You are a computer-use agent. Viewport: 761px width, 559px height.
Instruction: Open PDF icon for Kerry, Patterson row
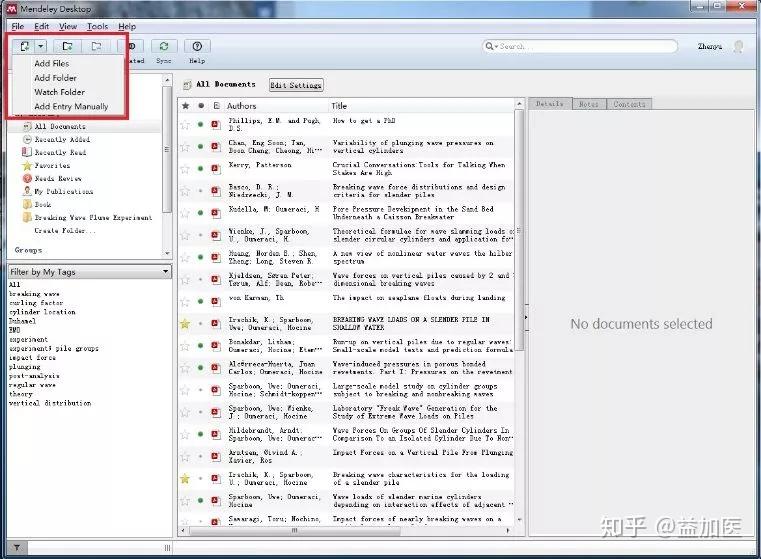(x=215, y=169)
